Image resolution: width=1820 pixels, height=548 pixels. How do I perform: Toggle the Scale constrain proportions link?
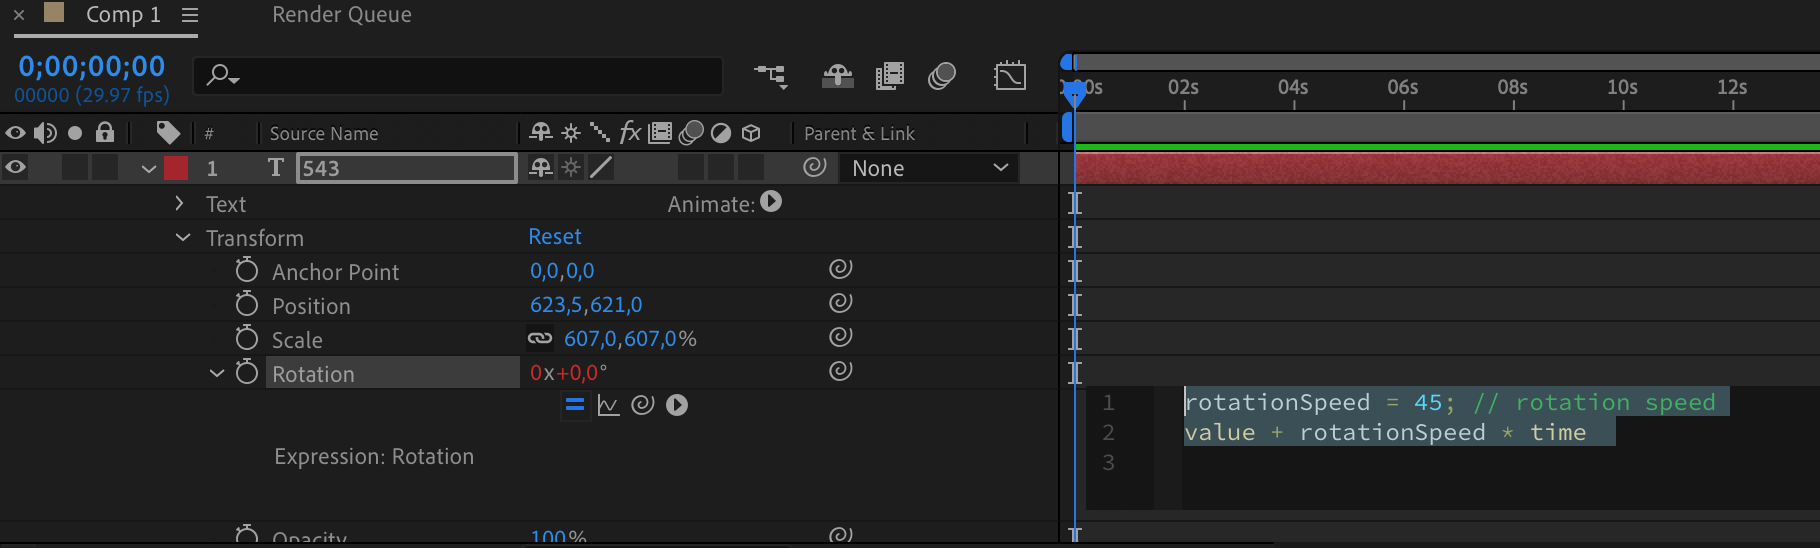pyautogui.click(x=540, y=338)
